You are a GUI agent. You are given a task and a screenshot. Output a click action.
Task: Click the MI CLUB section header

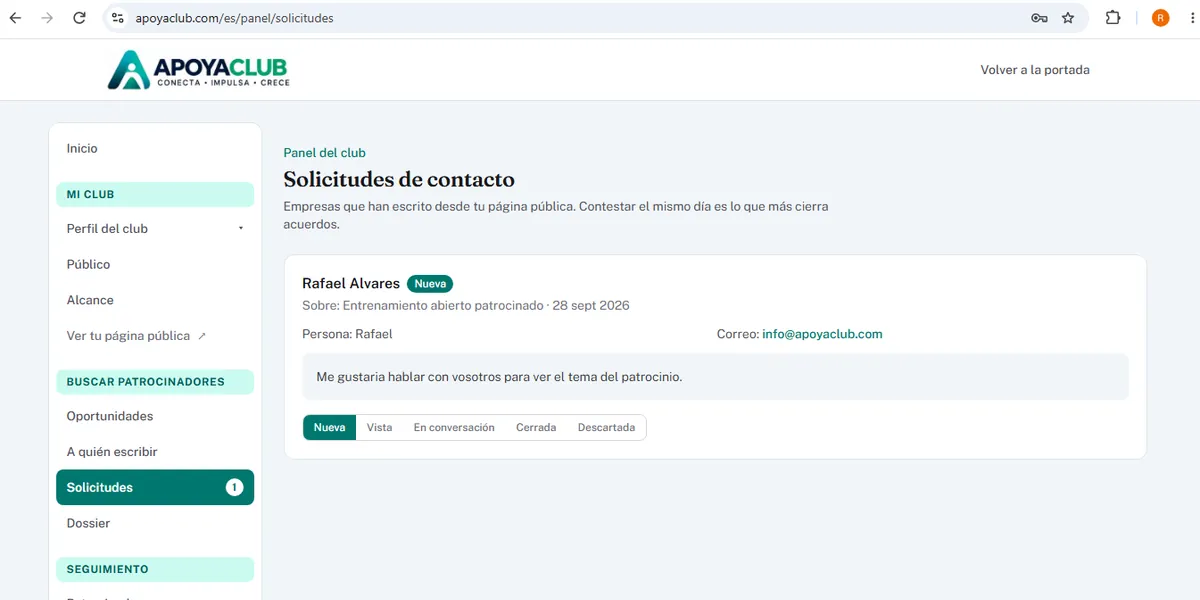tap(155, 195)
